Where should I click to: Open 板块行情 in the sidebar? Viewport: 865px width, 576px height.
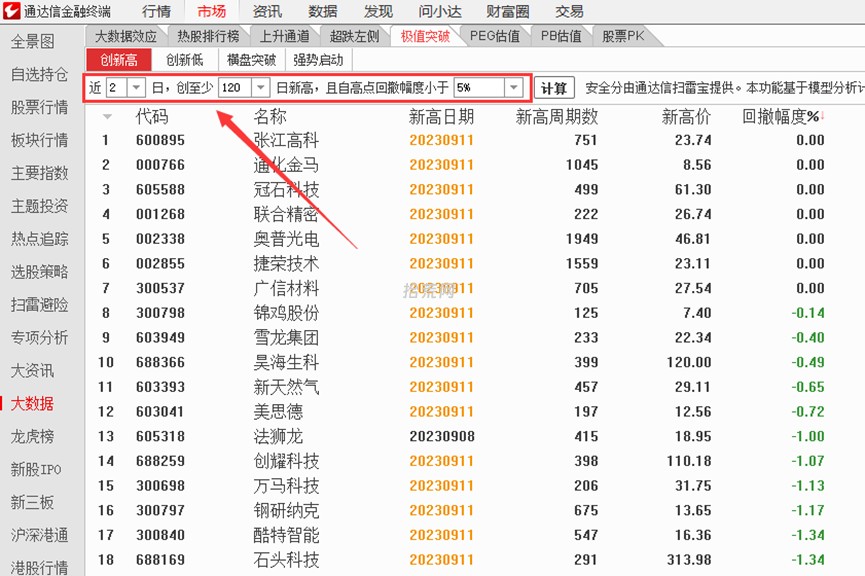tap(40, 140)
